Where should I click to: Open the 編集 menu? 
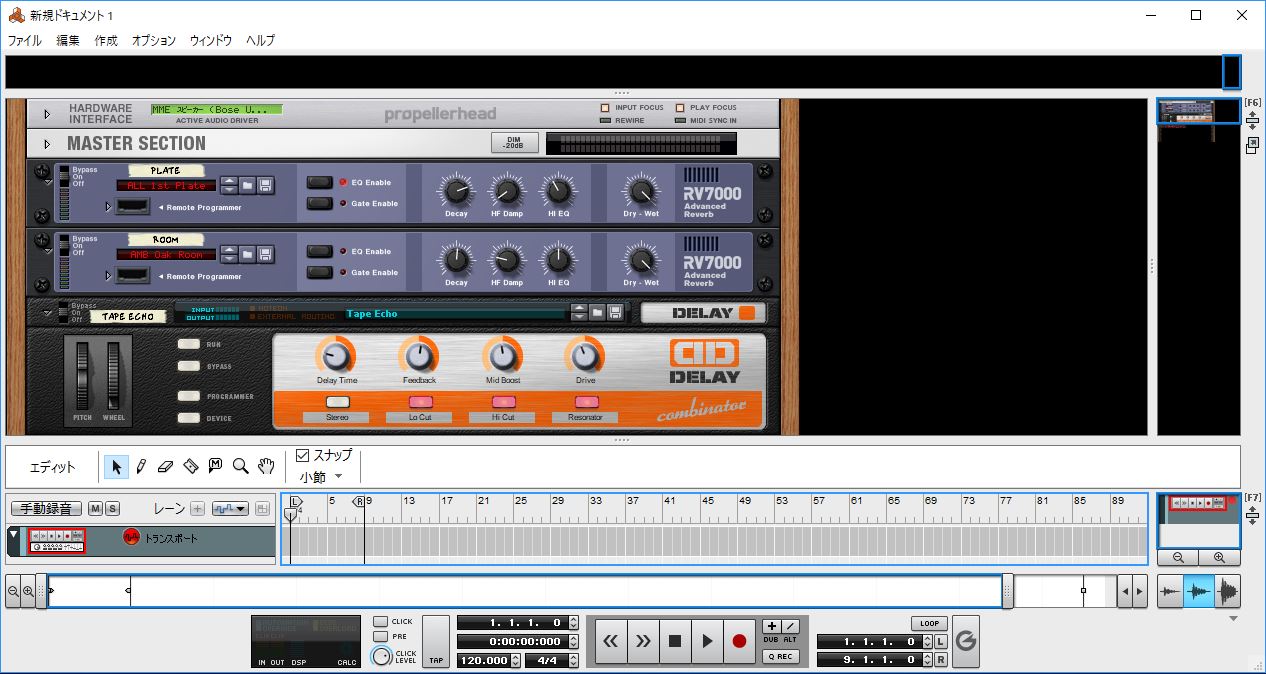pyautogui.click(x=68, y=41)
